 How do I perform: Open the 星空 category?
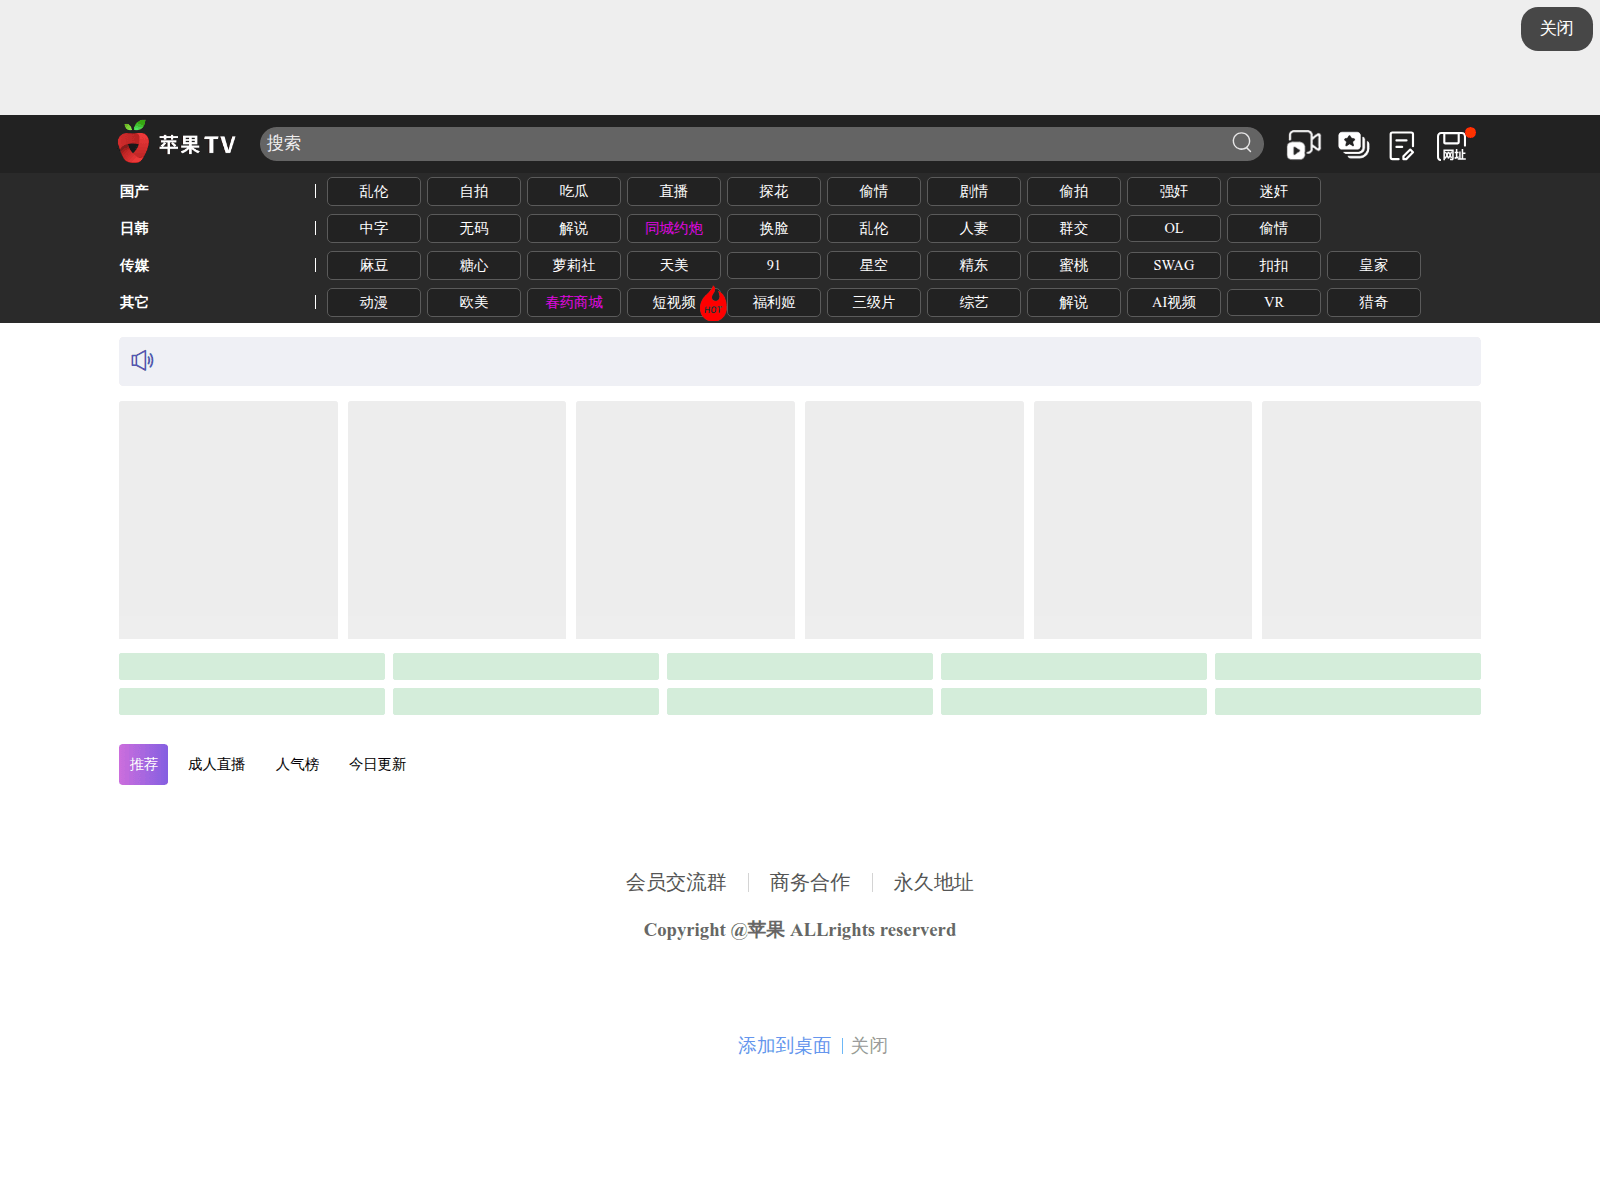coord(874,265)
